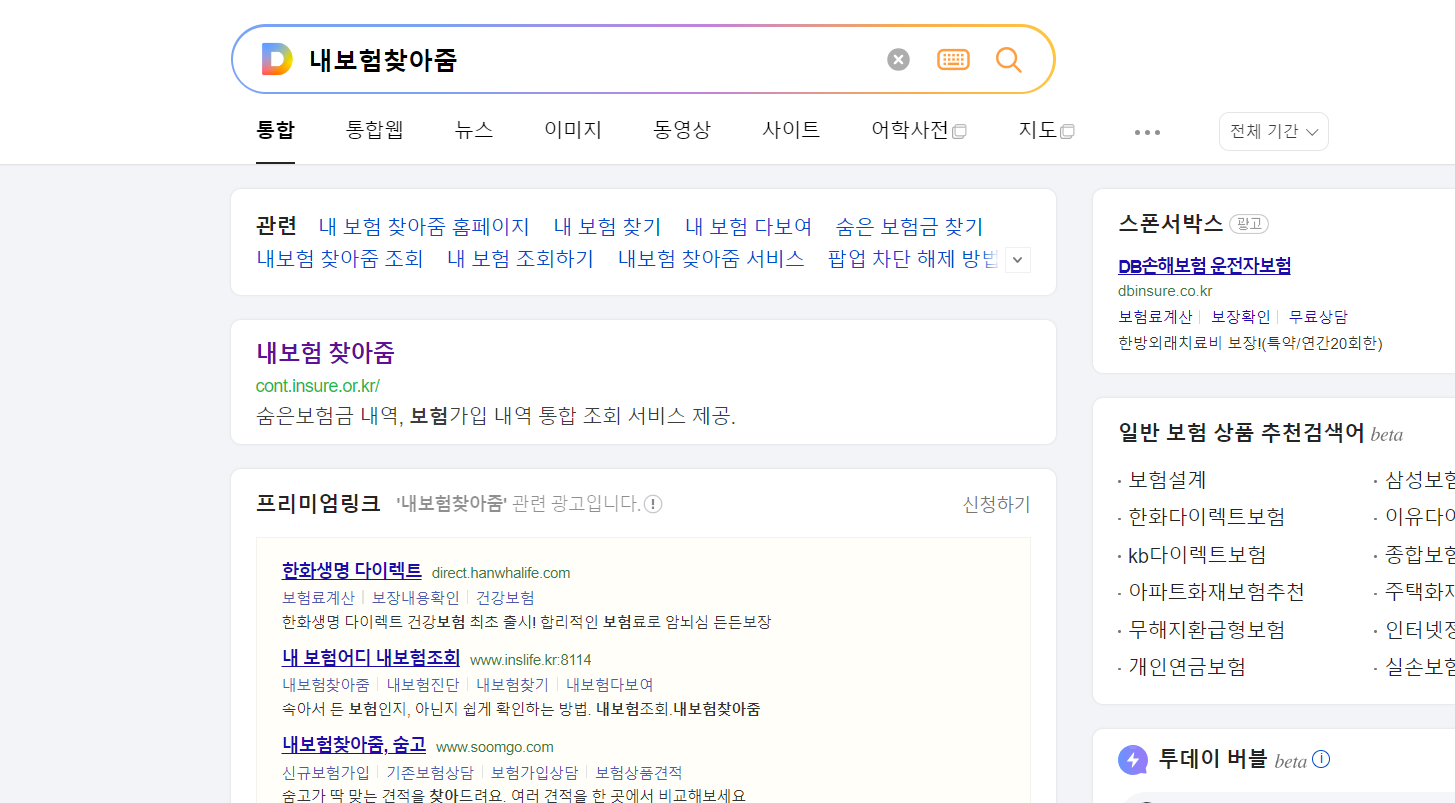Image resolution: width=1455 pixels, height=803 pixels.
Task: Open the 동영상 tab
Action: click(x=682, y=130)
